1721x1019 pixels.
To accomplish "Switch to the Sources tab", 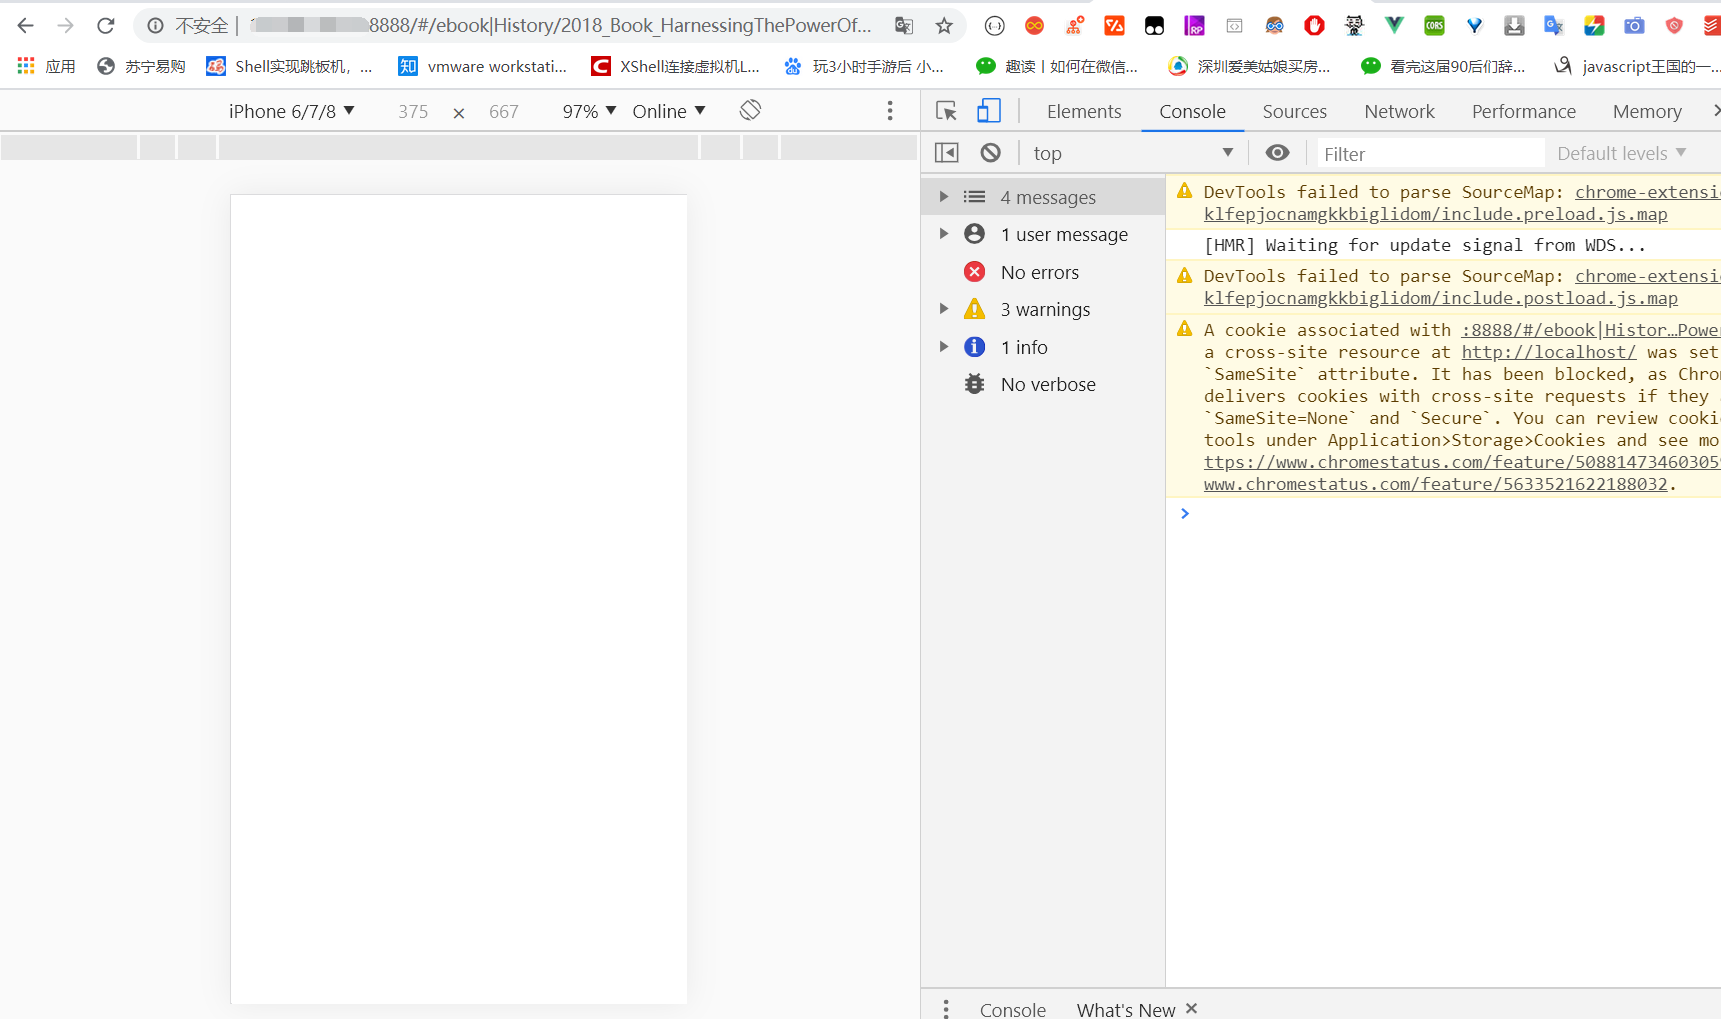I will click(1294, 111).
